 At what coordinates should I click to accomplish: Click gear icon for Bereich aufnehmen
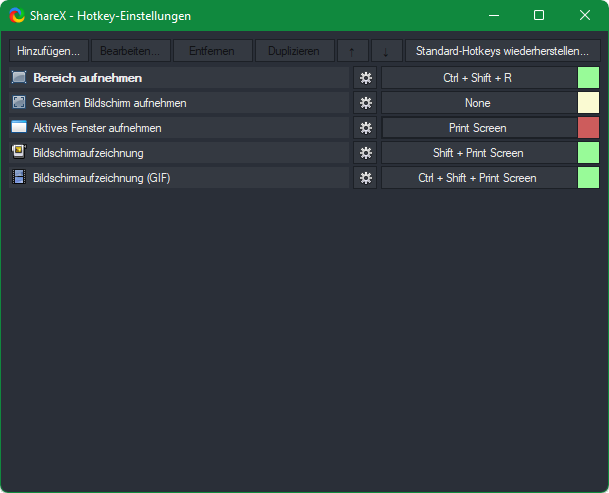(x=365, y=78)
